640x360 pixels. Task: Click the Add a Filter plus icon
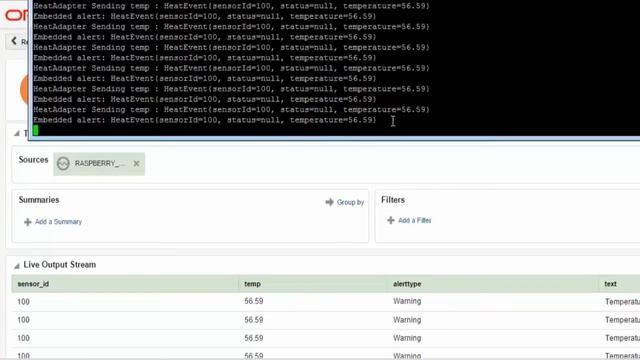[391, 220]
